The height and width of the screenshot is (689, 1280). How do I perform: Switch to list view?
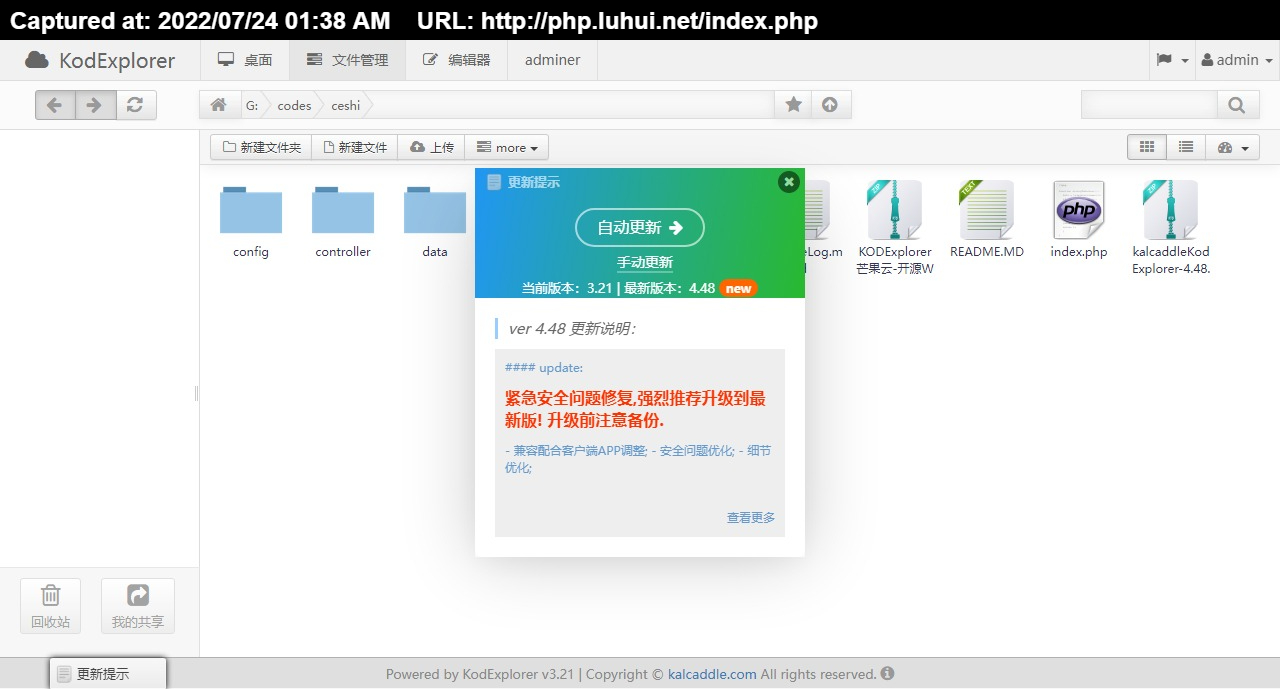coord(1186,147)
